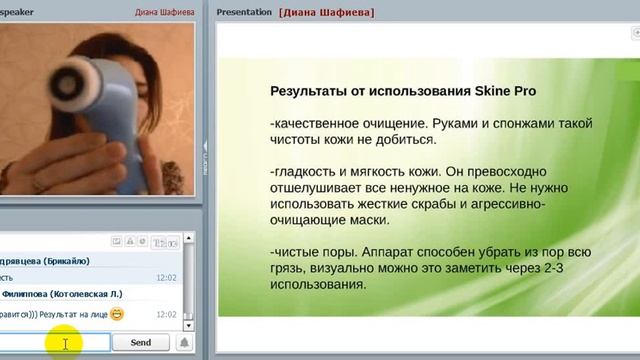Click the picture icon in chat toolbar
The width and height of the screenshot is (640, 360).
[x=116, y=241]
